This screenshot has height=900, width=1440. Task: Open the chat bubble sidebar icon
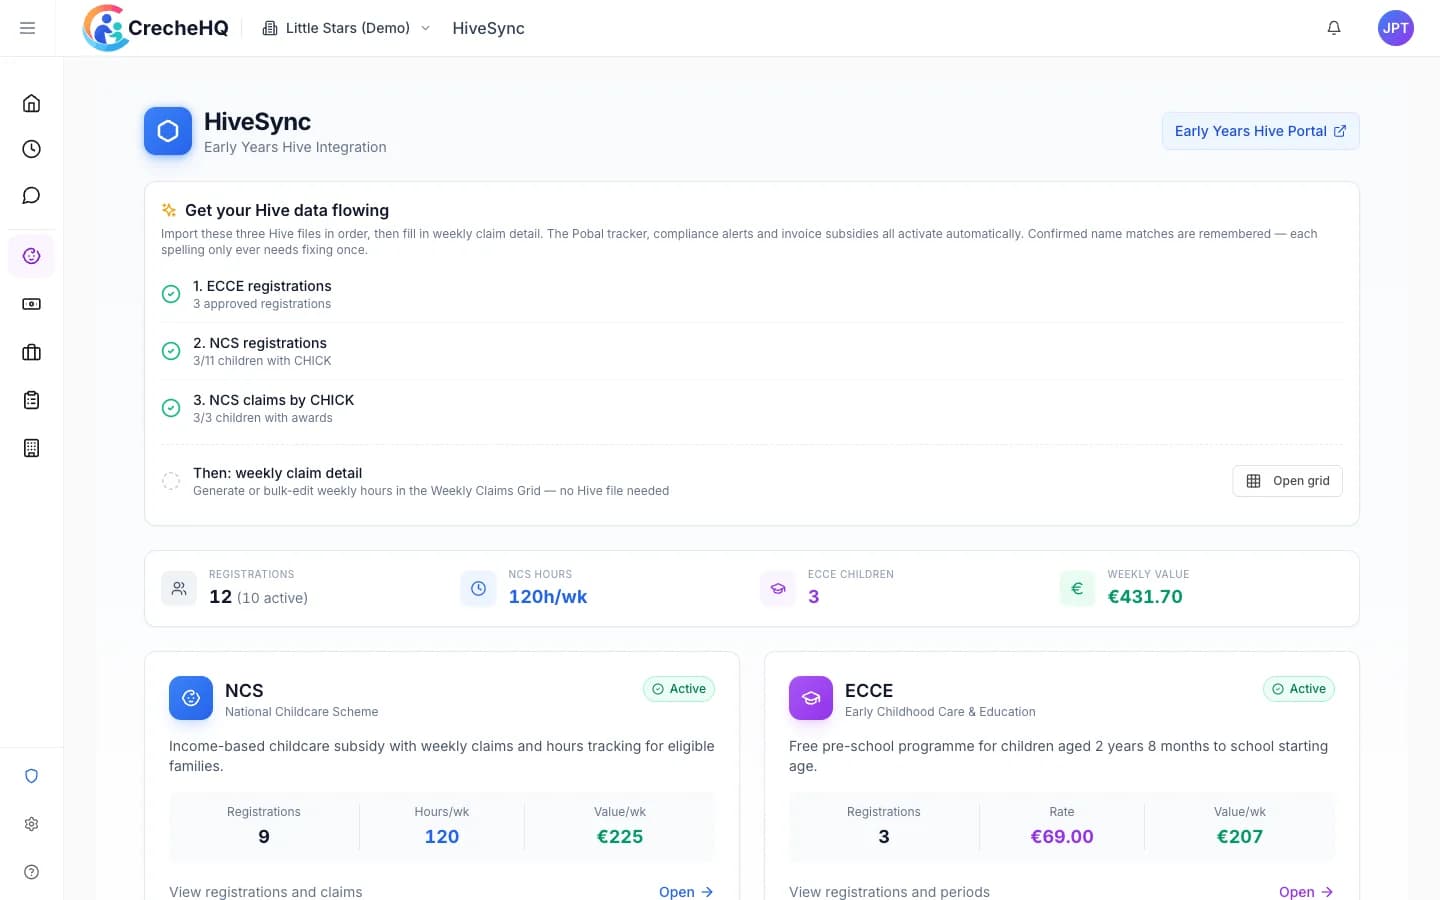32,195
